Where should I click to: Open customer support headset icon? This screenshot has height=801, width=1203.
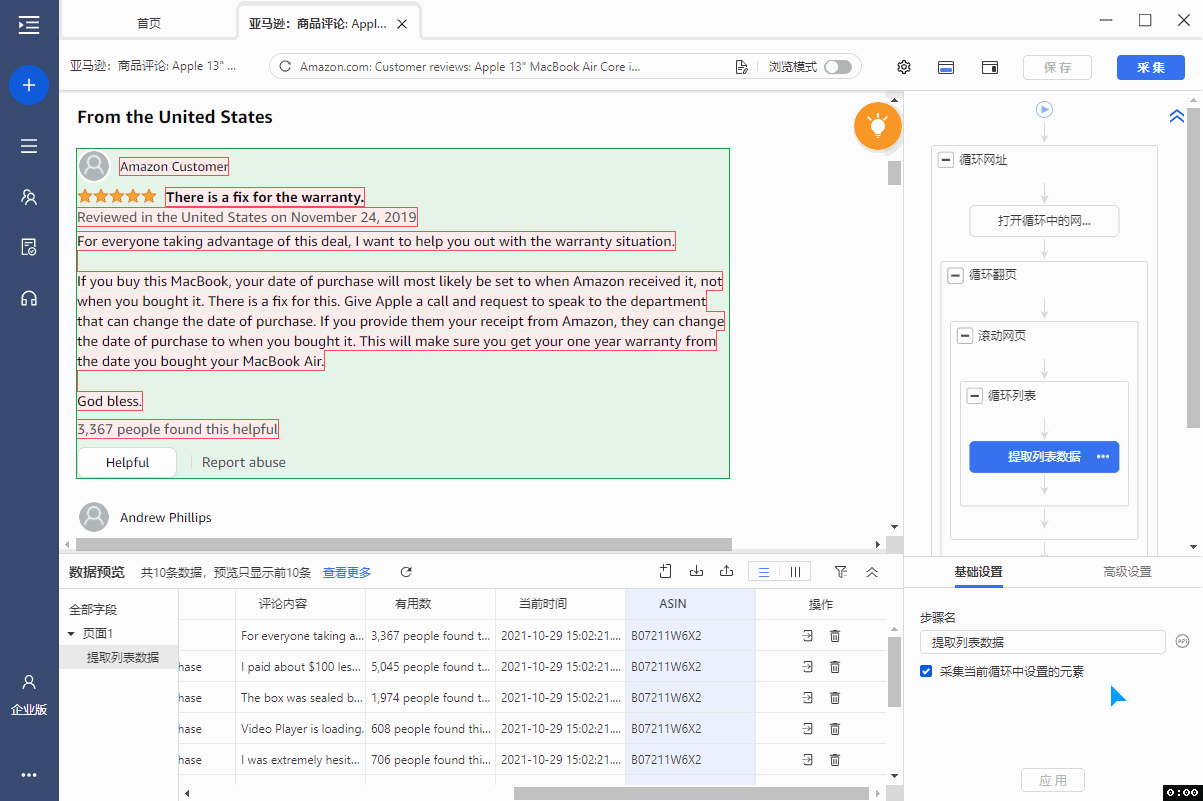click(29, 298)
